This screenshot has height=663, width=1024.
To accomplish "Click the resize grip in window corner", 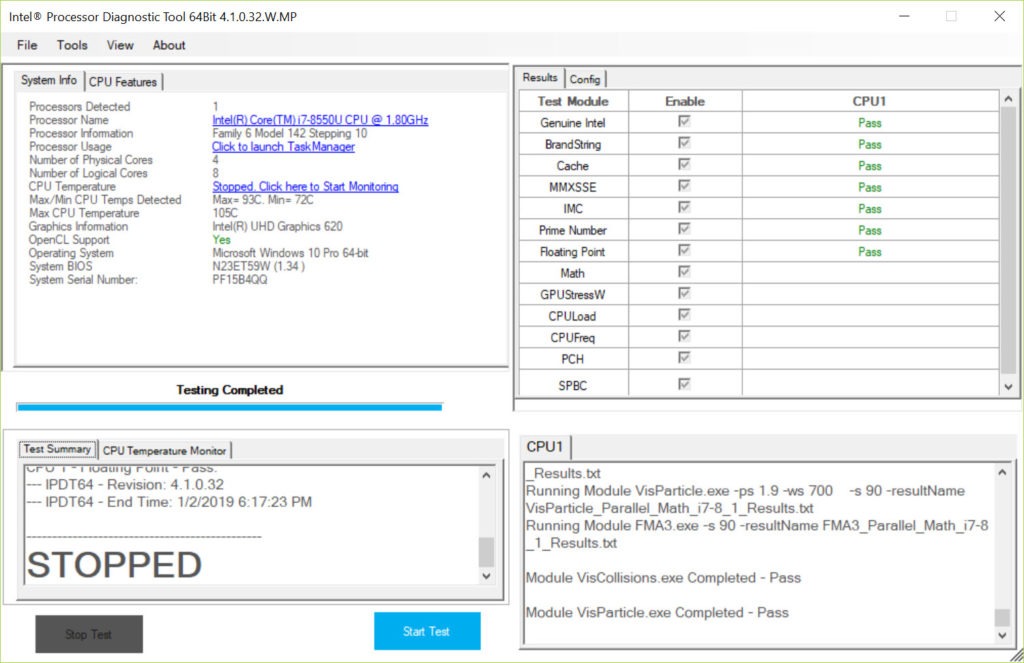I will (1017, 656).
